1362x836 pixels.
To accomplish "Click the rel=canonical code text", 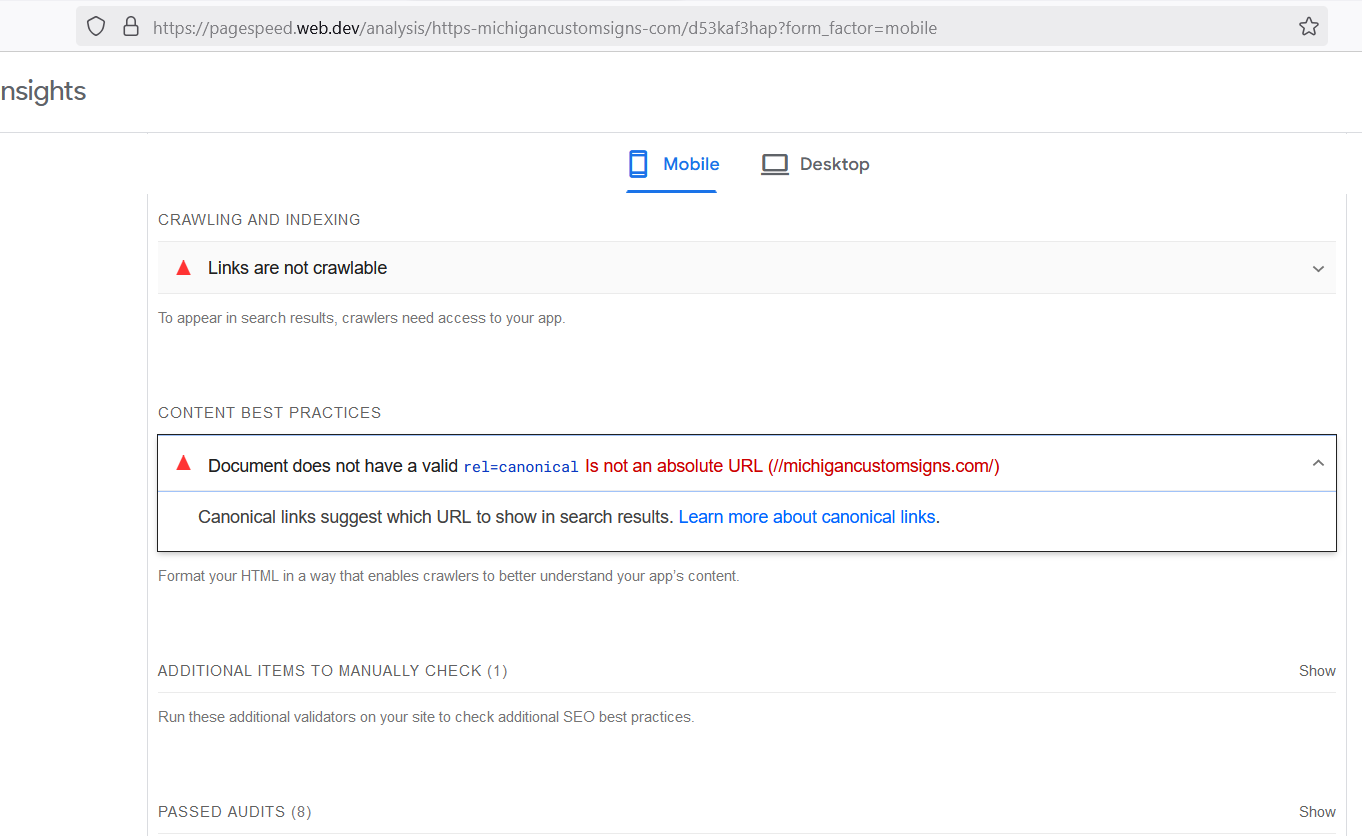I will click(x=521, y=467).
